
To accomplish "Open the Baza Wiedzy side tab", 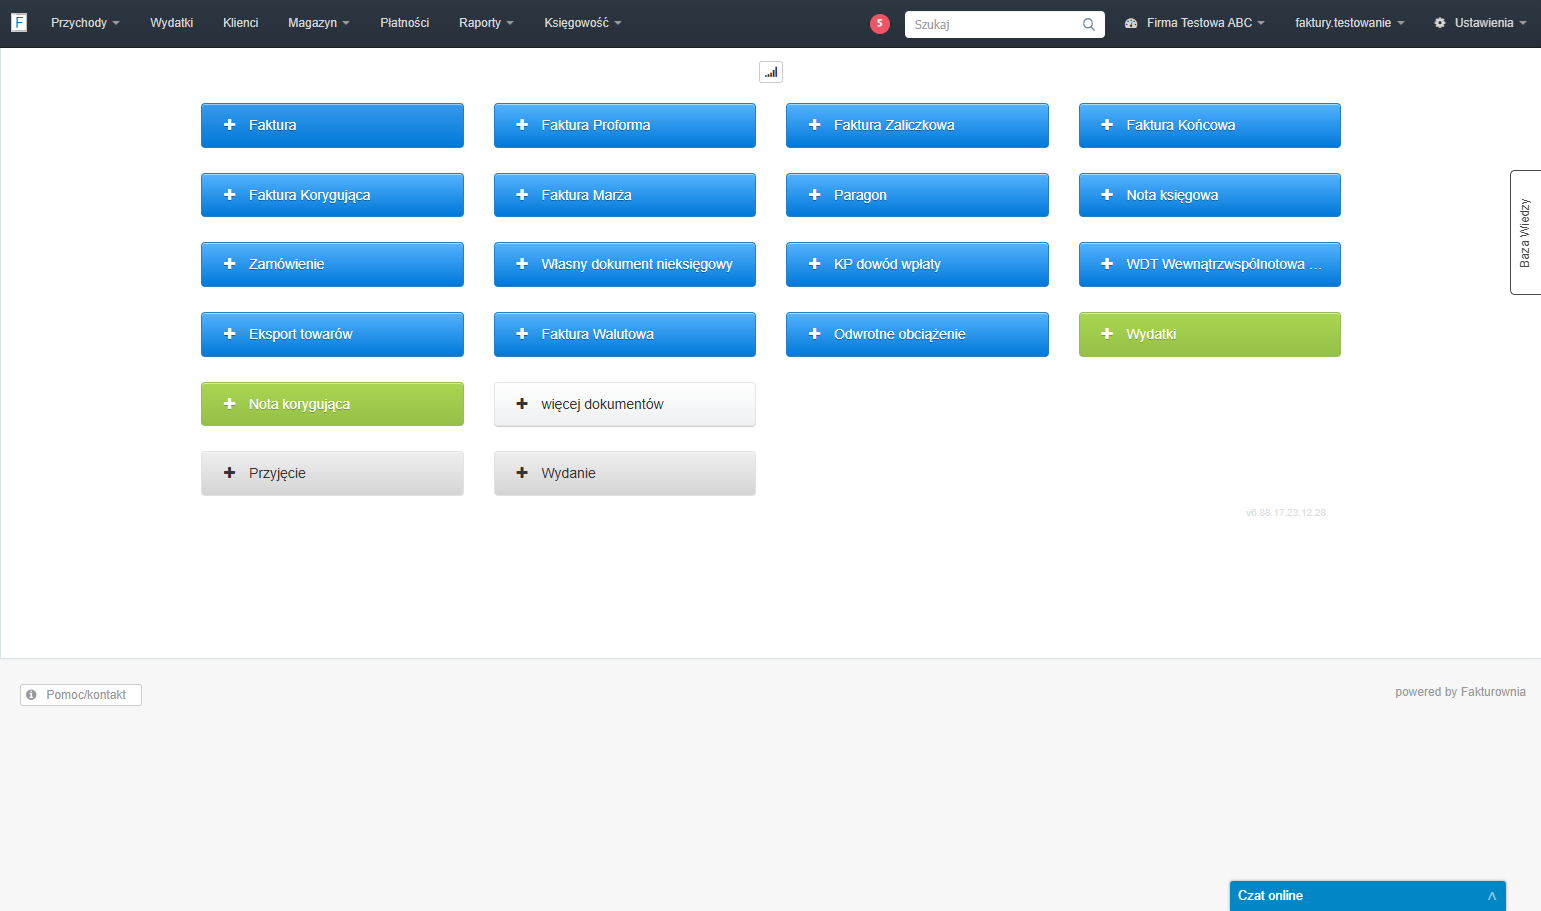I will tap(1525, 232).
